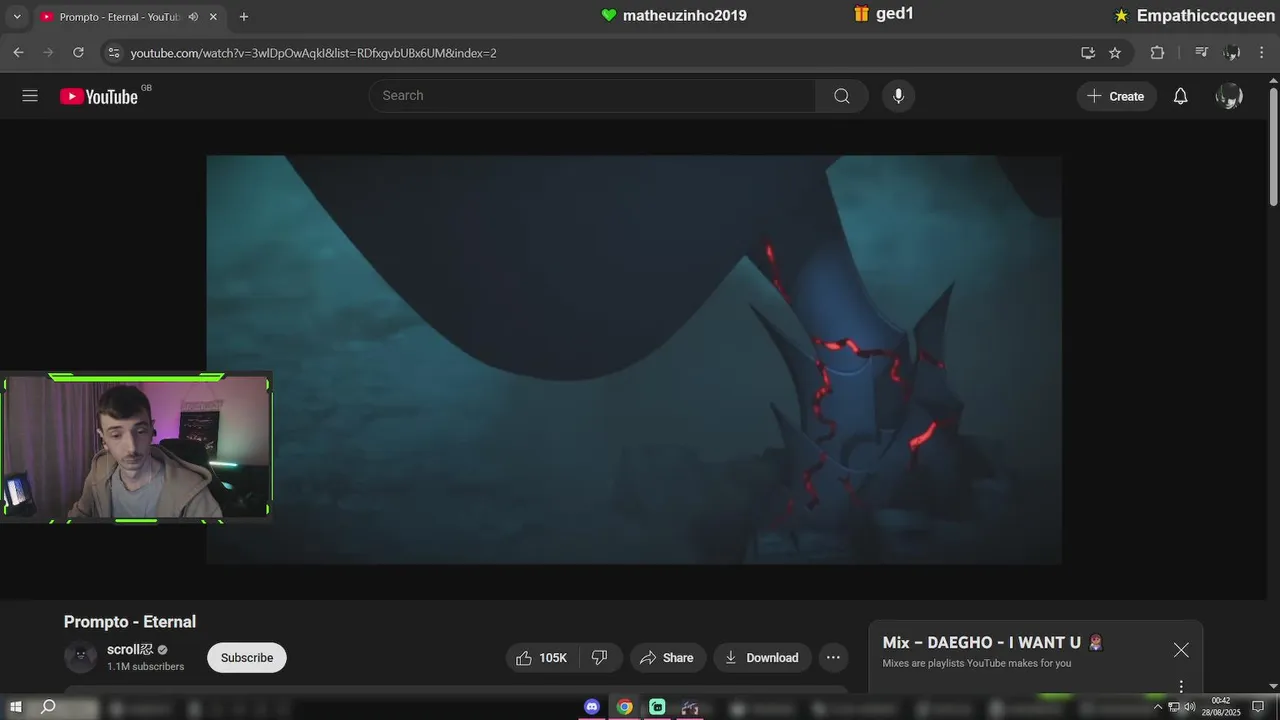Dislike the video
The height and width of the screenshot is (720, 1280).
[x=599, y=658]
